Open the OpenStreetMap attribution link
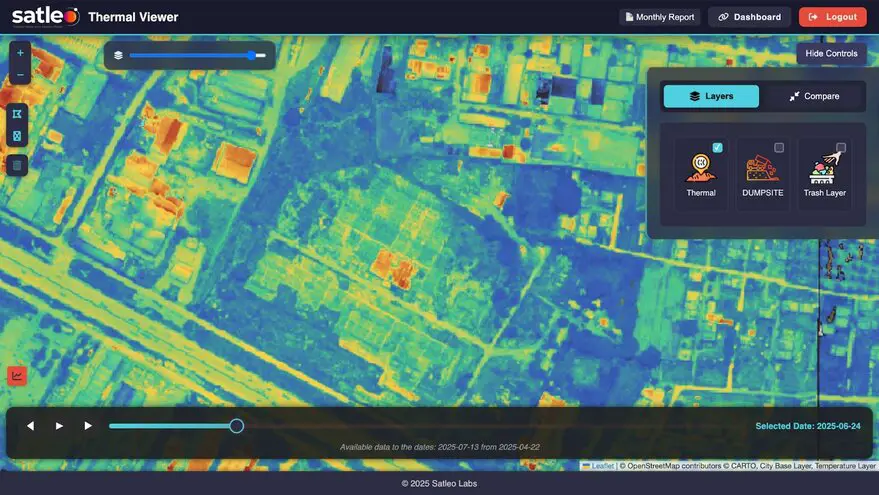The image size is (879, 495). (660, 466)
